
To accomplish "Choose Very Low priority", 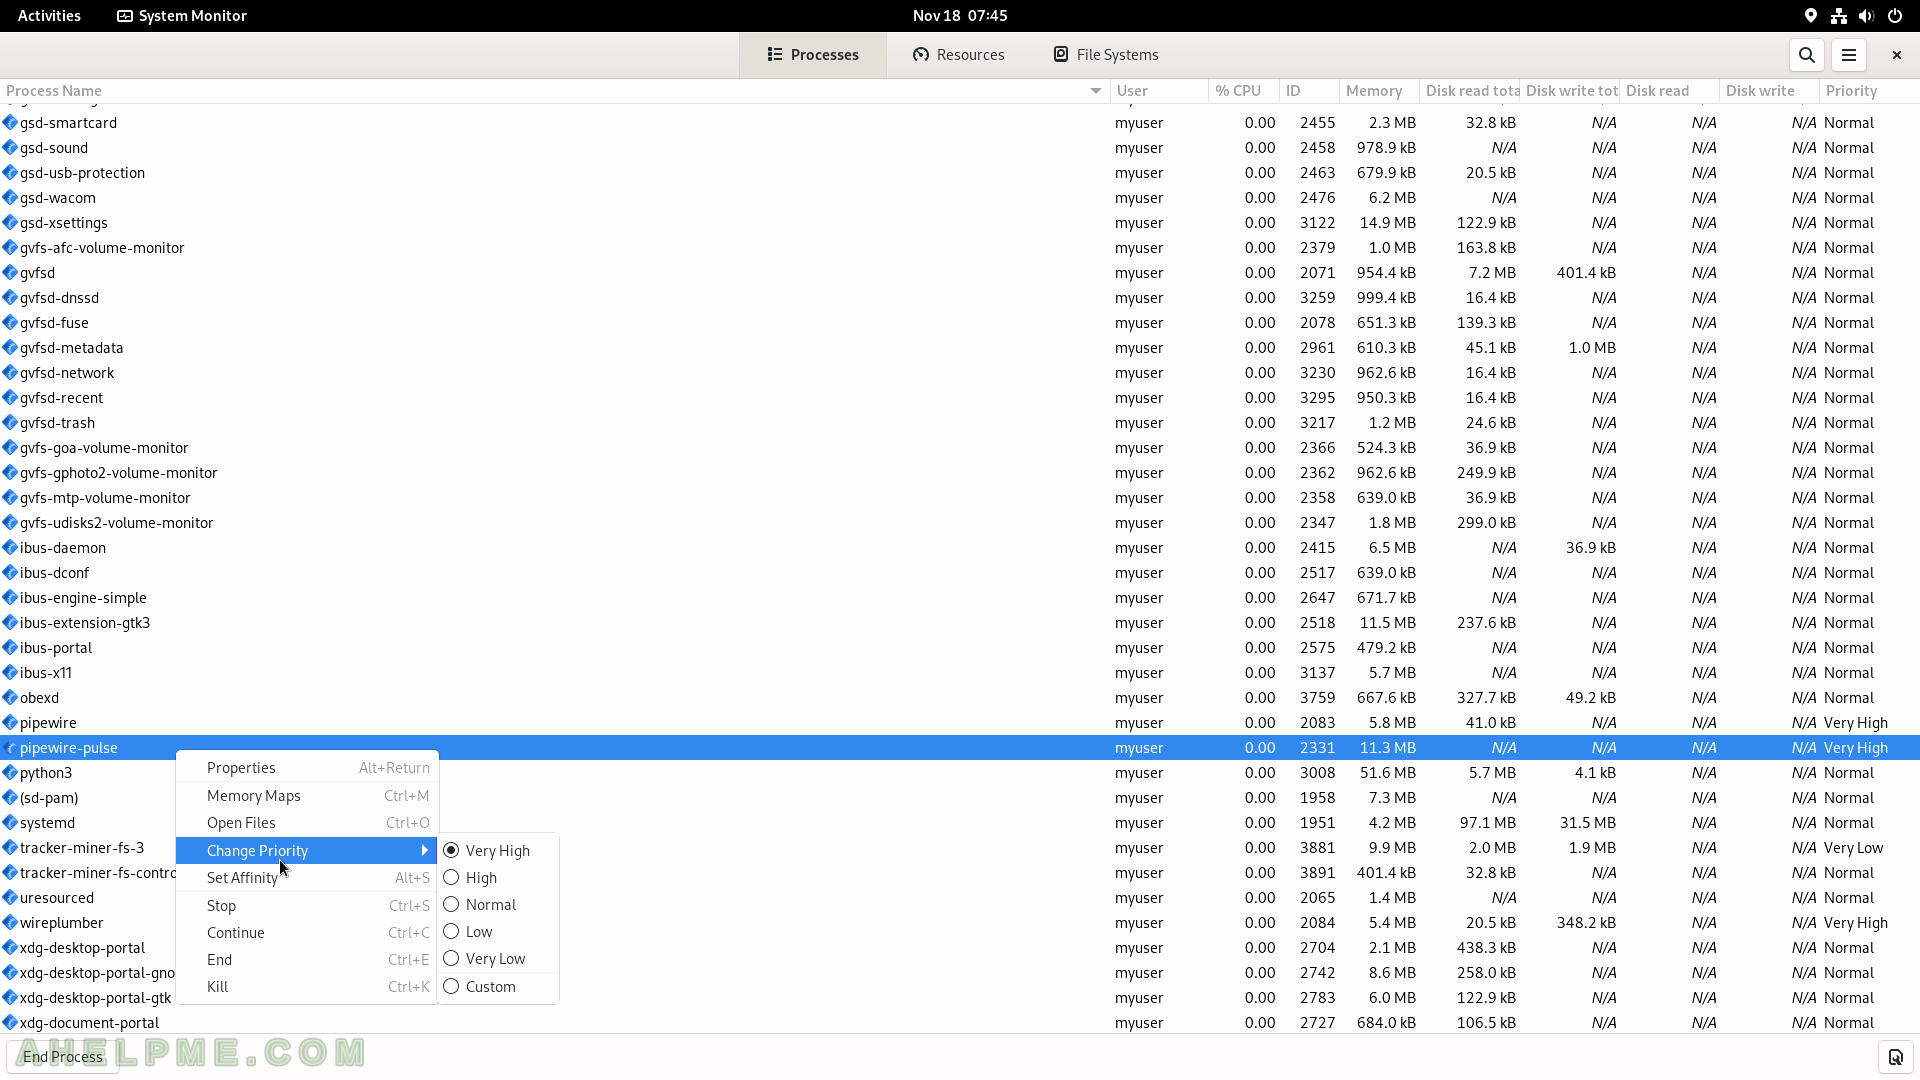I will [498, 959].
